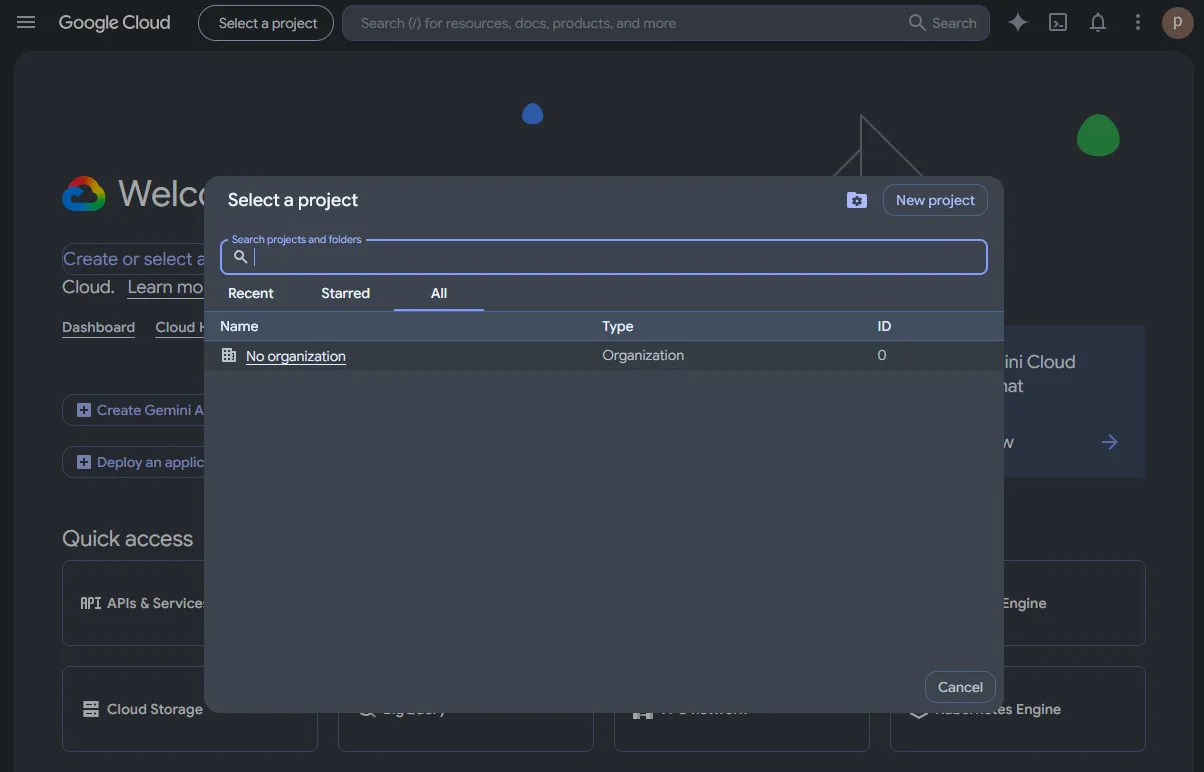This screenshot has width=1204, height=772.
Task: Click the plus icon beside Create Gemini
Action: (x=84, y=410)
